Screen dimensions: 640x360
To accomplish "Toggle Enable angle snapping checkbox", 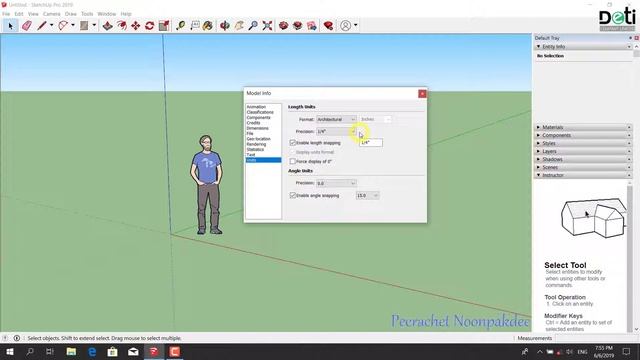I will 293,195.
